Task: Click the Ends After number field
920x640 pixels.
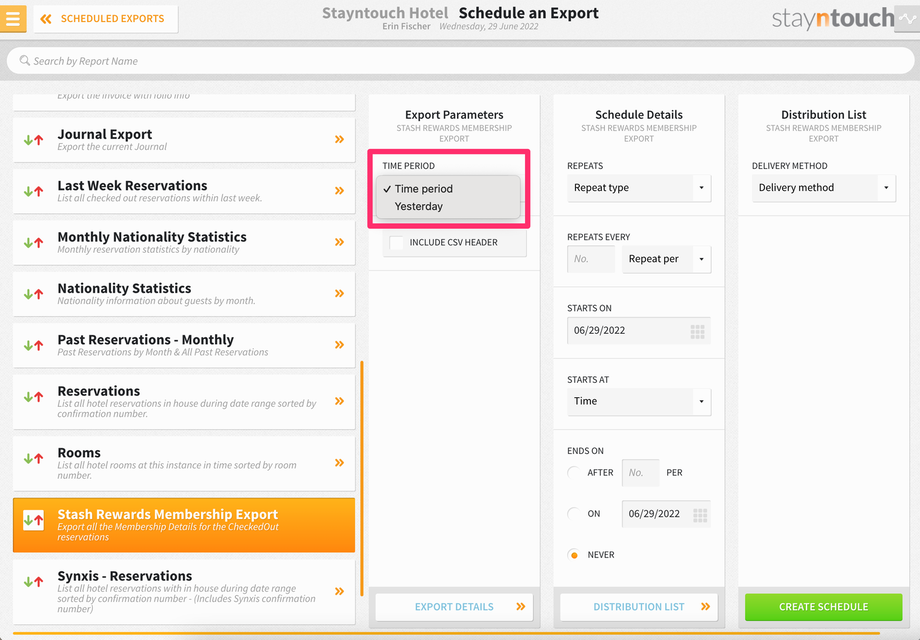Action: [641, 473]
